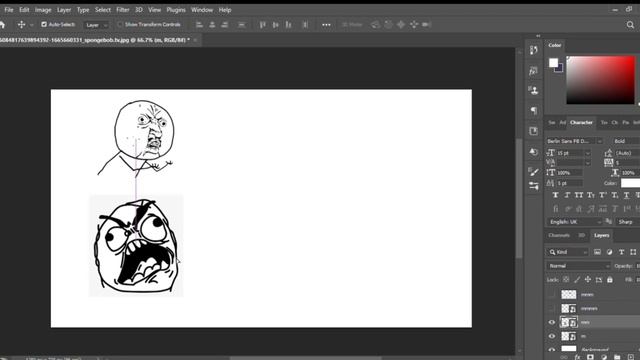The image size is (640, 360).
Task: Lock all padlock icon in Layers
Action: (610, 280)
